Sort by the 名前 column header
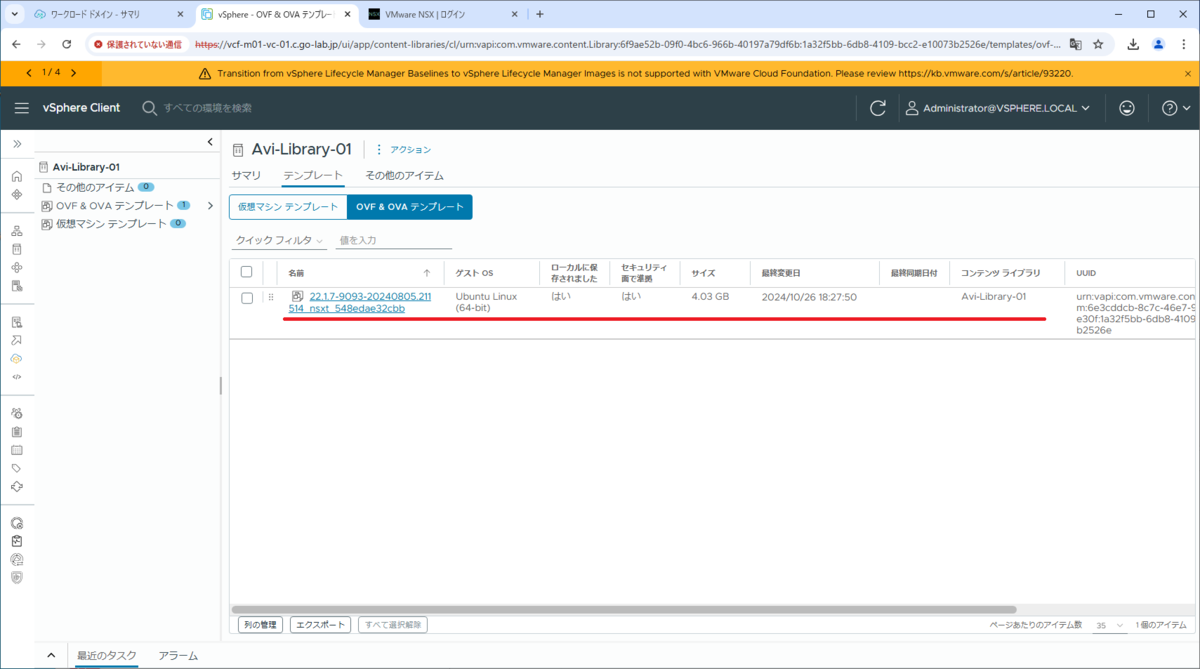The image size is (1200, 669). tap(296, 272)
